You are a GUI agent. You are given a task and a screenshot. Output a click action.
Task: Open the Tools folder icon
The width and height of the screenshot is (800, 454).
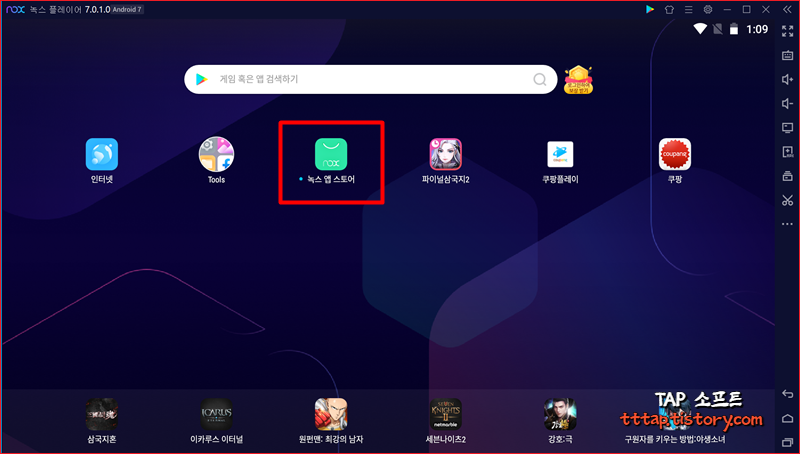[216, 154]
